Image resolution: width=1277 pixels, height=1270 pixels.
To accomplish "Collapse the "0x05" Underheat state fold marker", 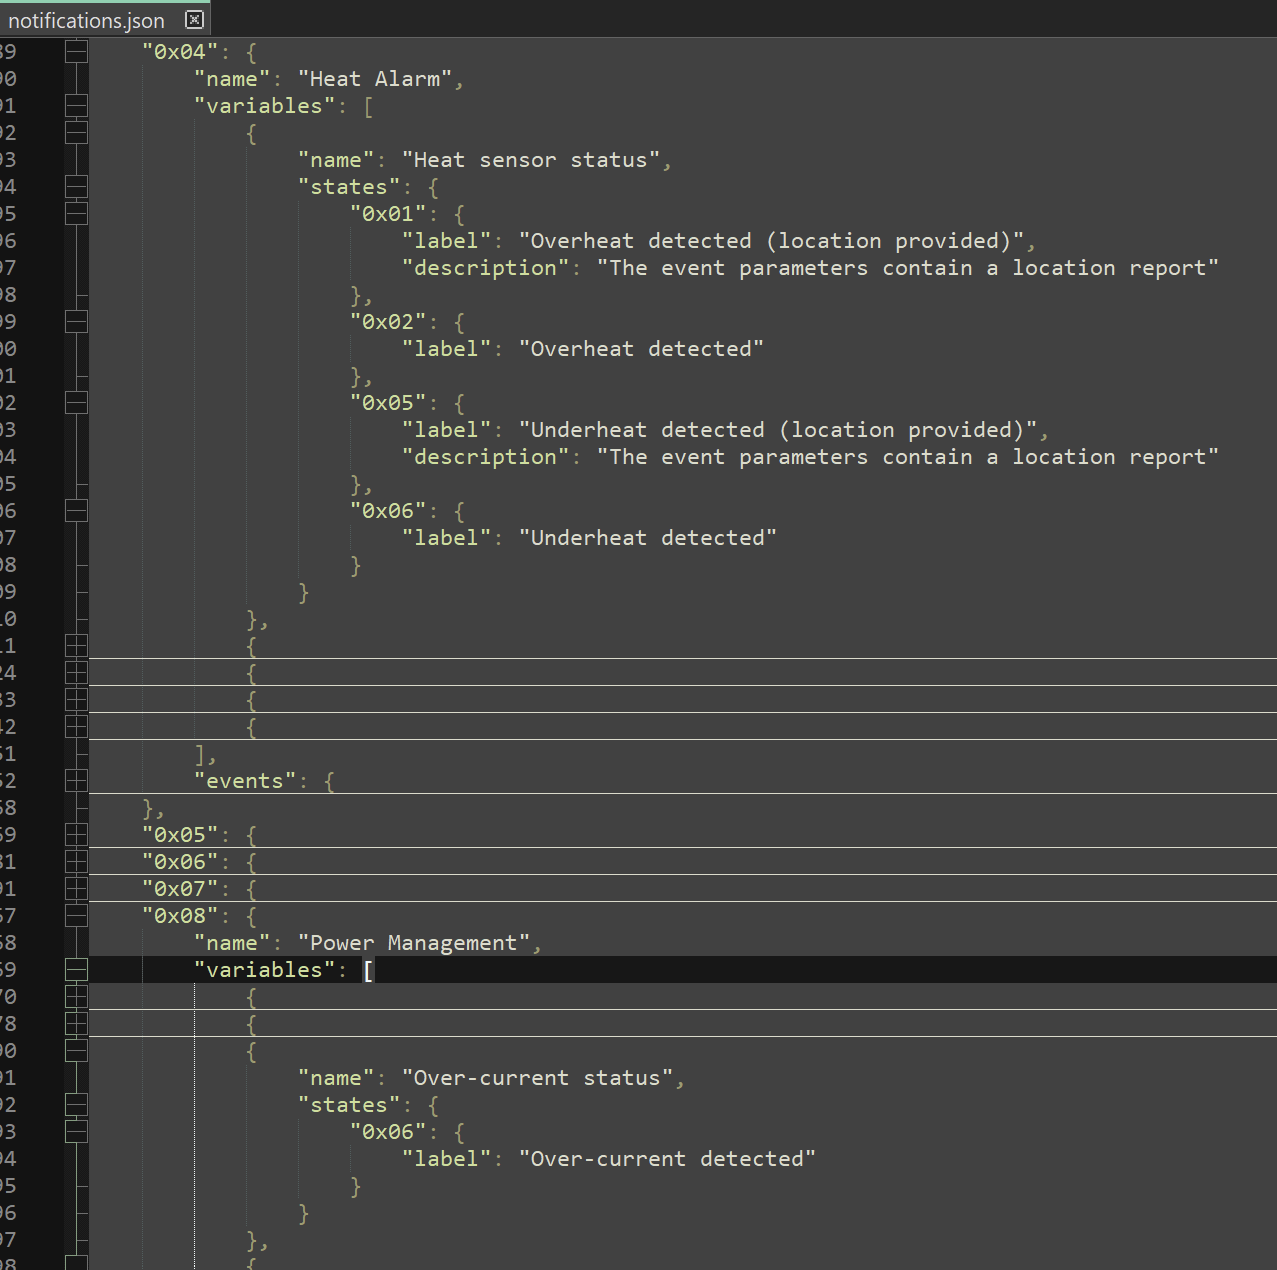I will (x=76, y=402).
